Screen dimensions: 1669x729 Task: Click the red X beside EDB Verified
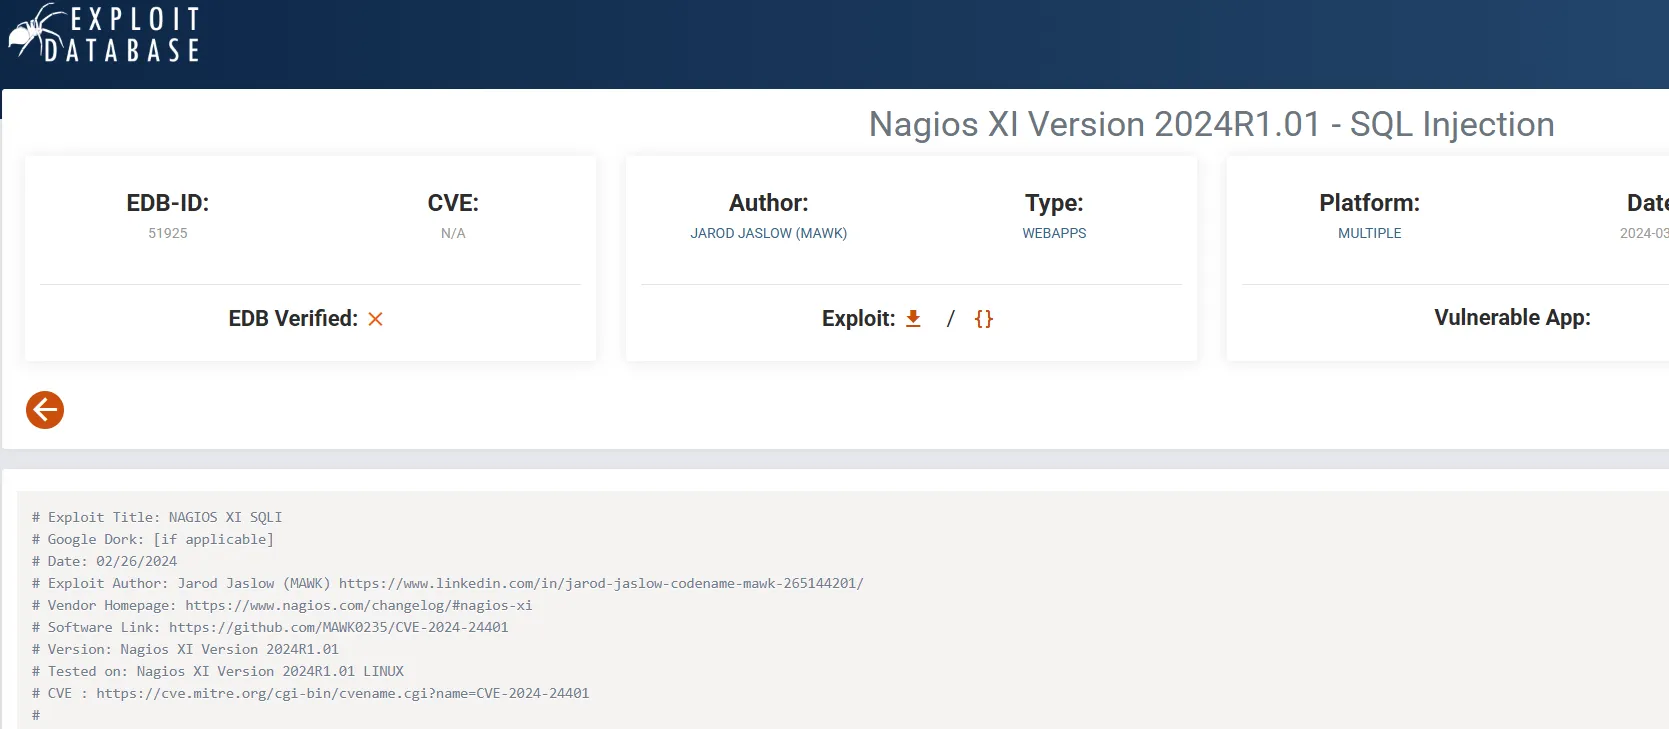pos(376,319)
